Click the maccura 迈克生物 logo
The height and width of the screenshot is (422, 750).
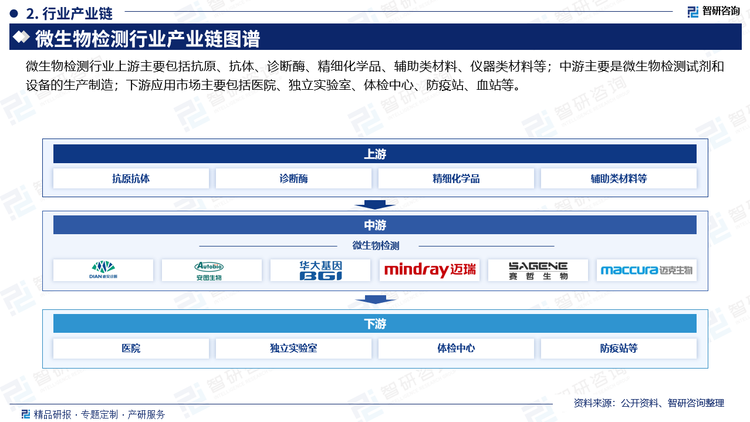tap(646, 270)
